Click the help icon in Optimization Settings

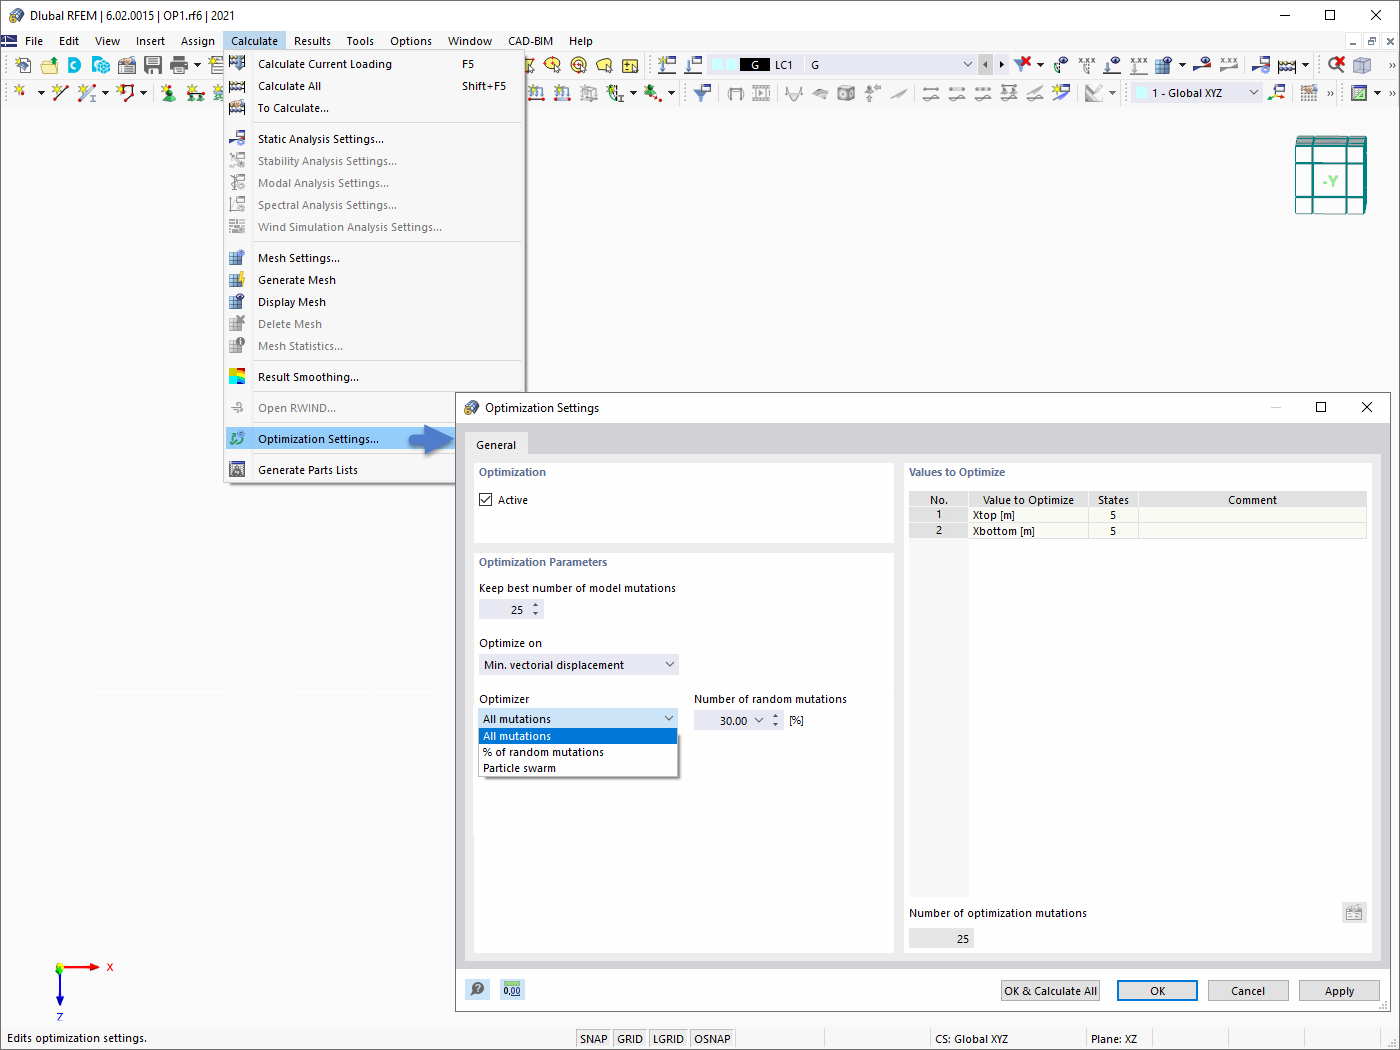(x=478, y=989)
